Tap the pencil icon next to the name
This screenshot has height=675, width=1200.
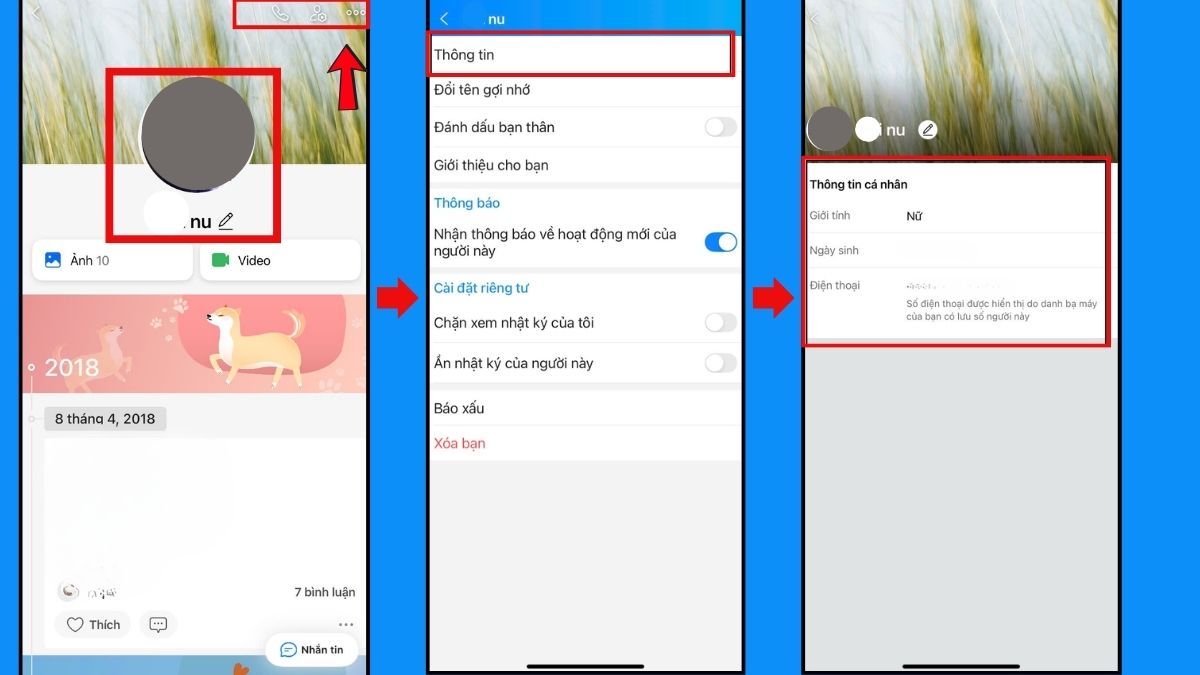pos(226,221)
